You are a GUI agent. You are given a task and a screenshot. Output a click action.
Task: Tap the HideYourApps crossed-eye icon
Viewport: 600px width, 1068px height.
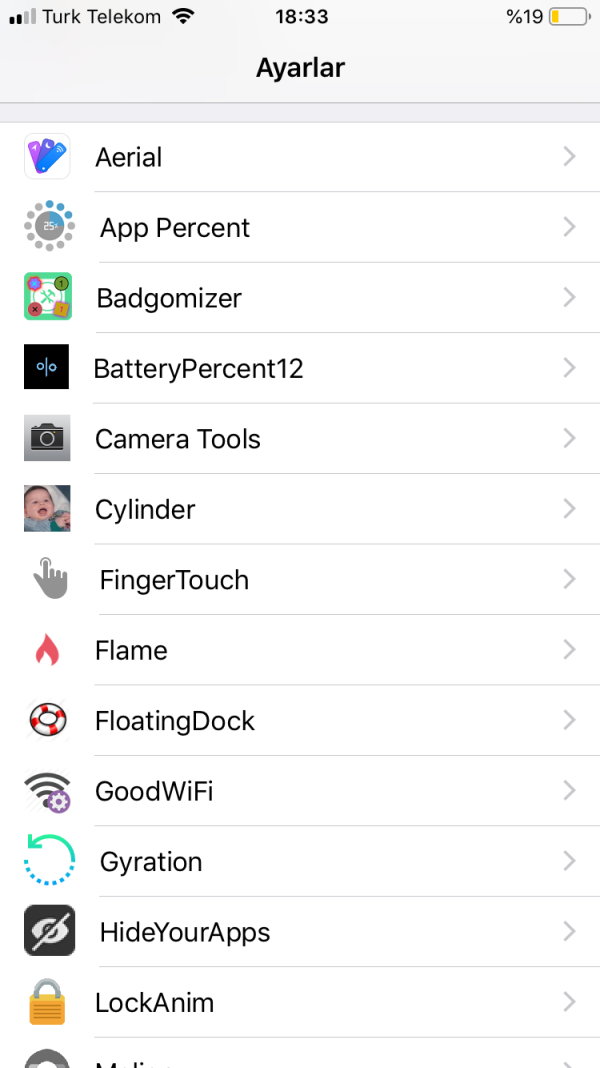pos(49,931)
